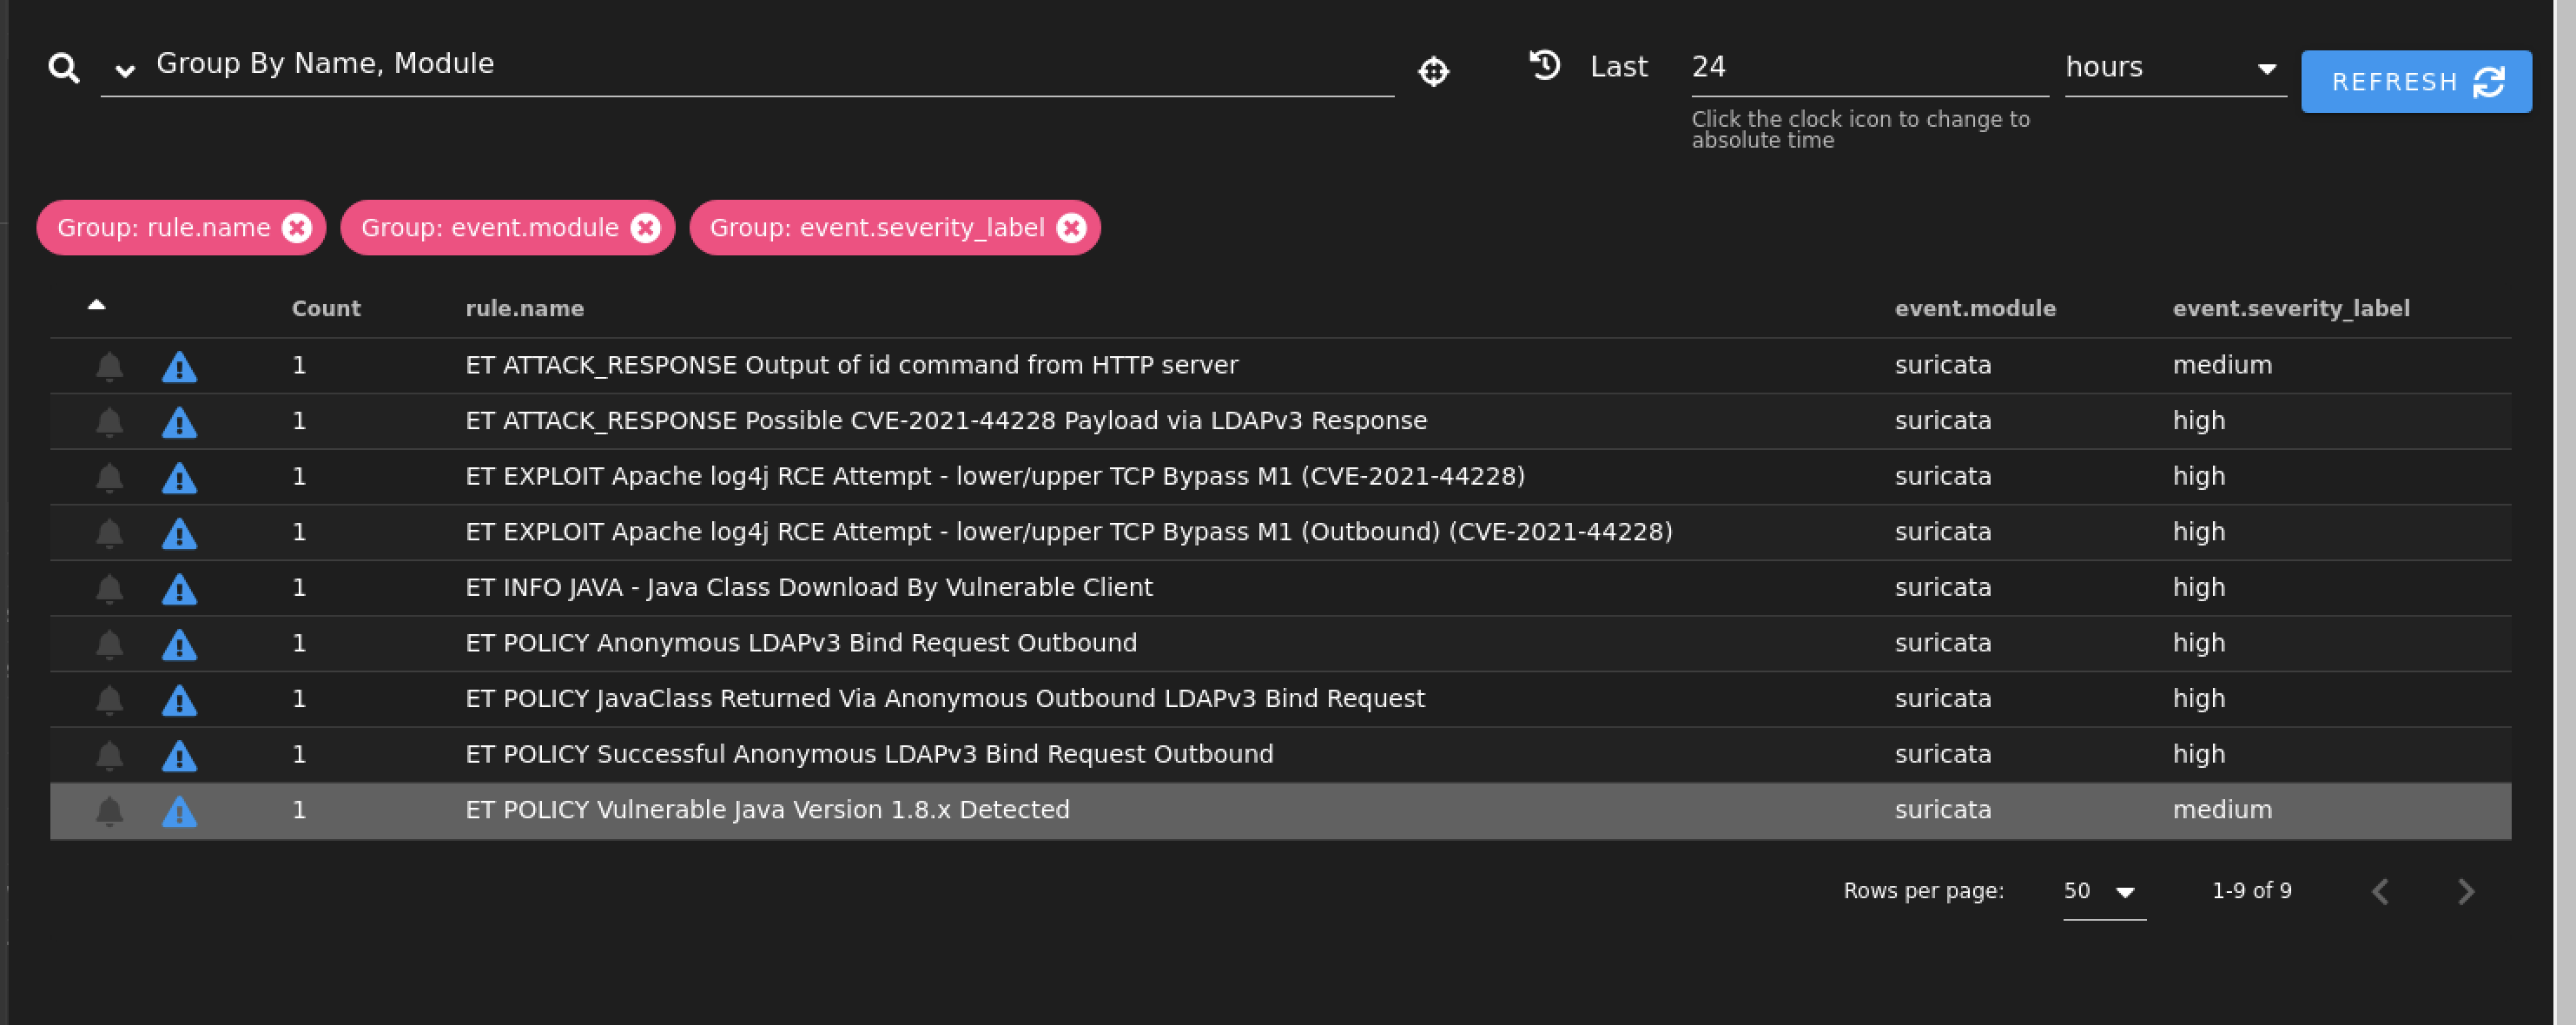Remove the Group: event.module filter chip
The image size is (2576, 1025).
pyautogui.click(x=646, y=228)
